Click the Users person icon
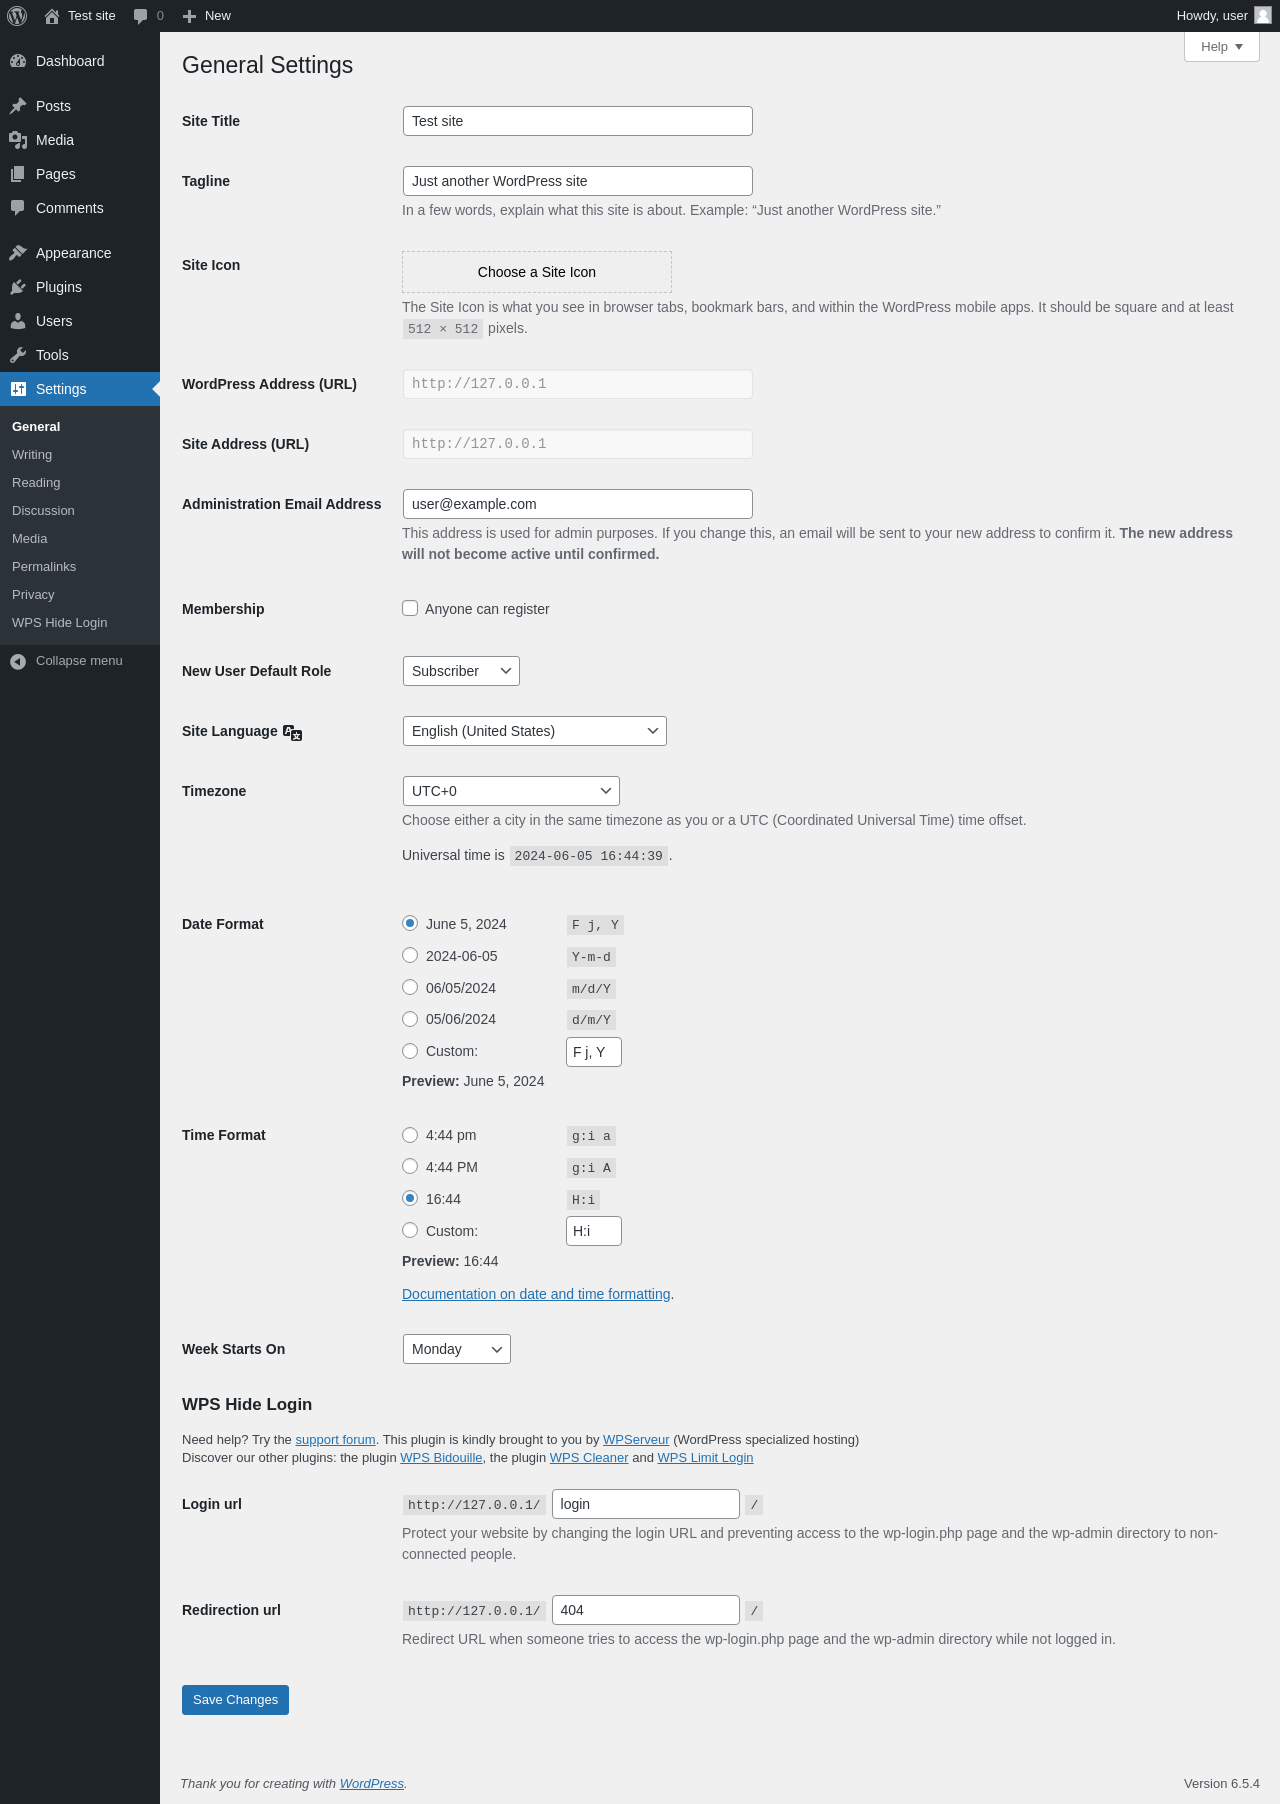Screen dimensions: 1280x1804 point(18,321)
